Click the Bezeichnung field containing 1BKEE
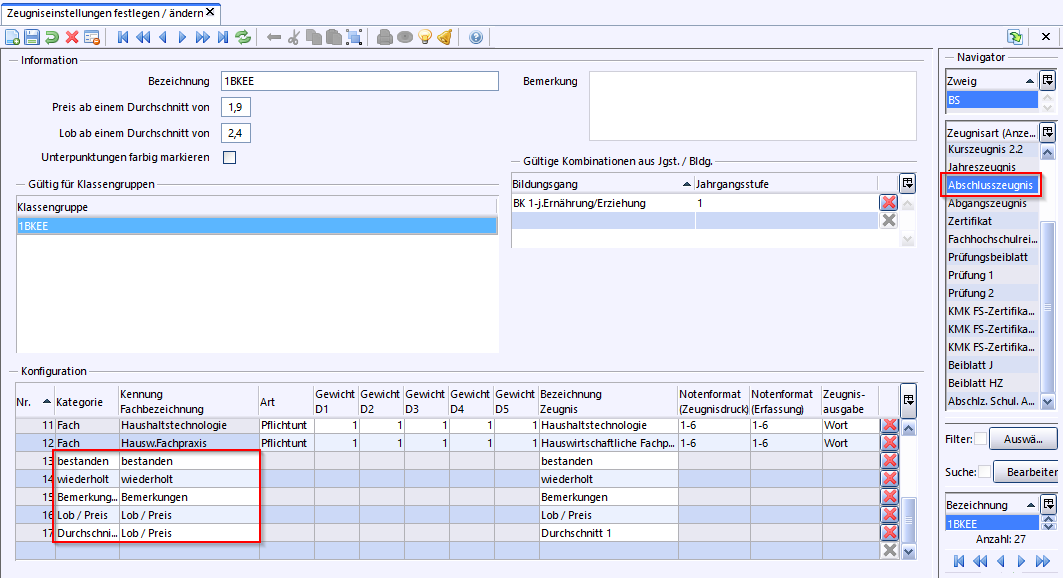 [360, 81]
